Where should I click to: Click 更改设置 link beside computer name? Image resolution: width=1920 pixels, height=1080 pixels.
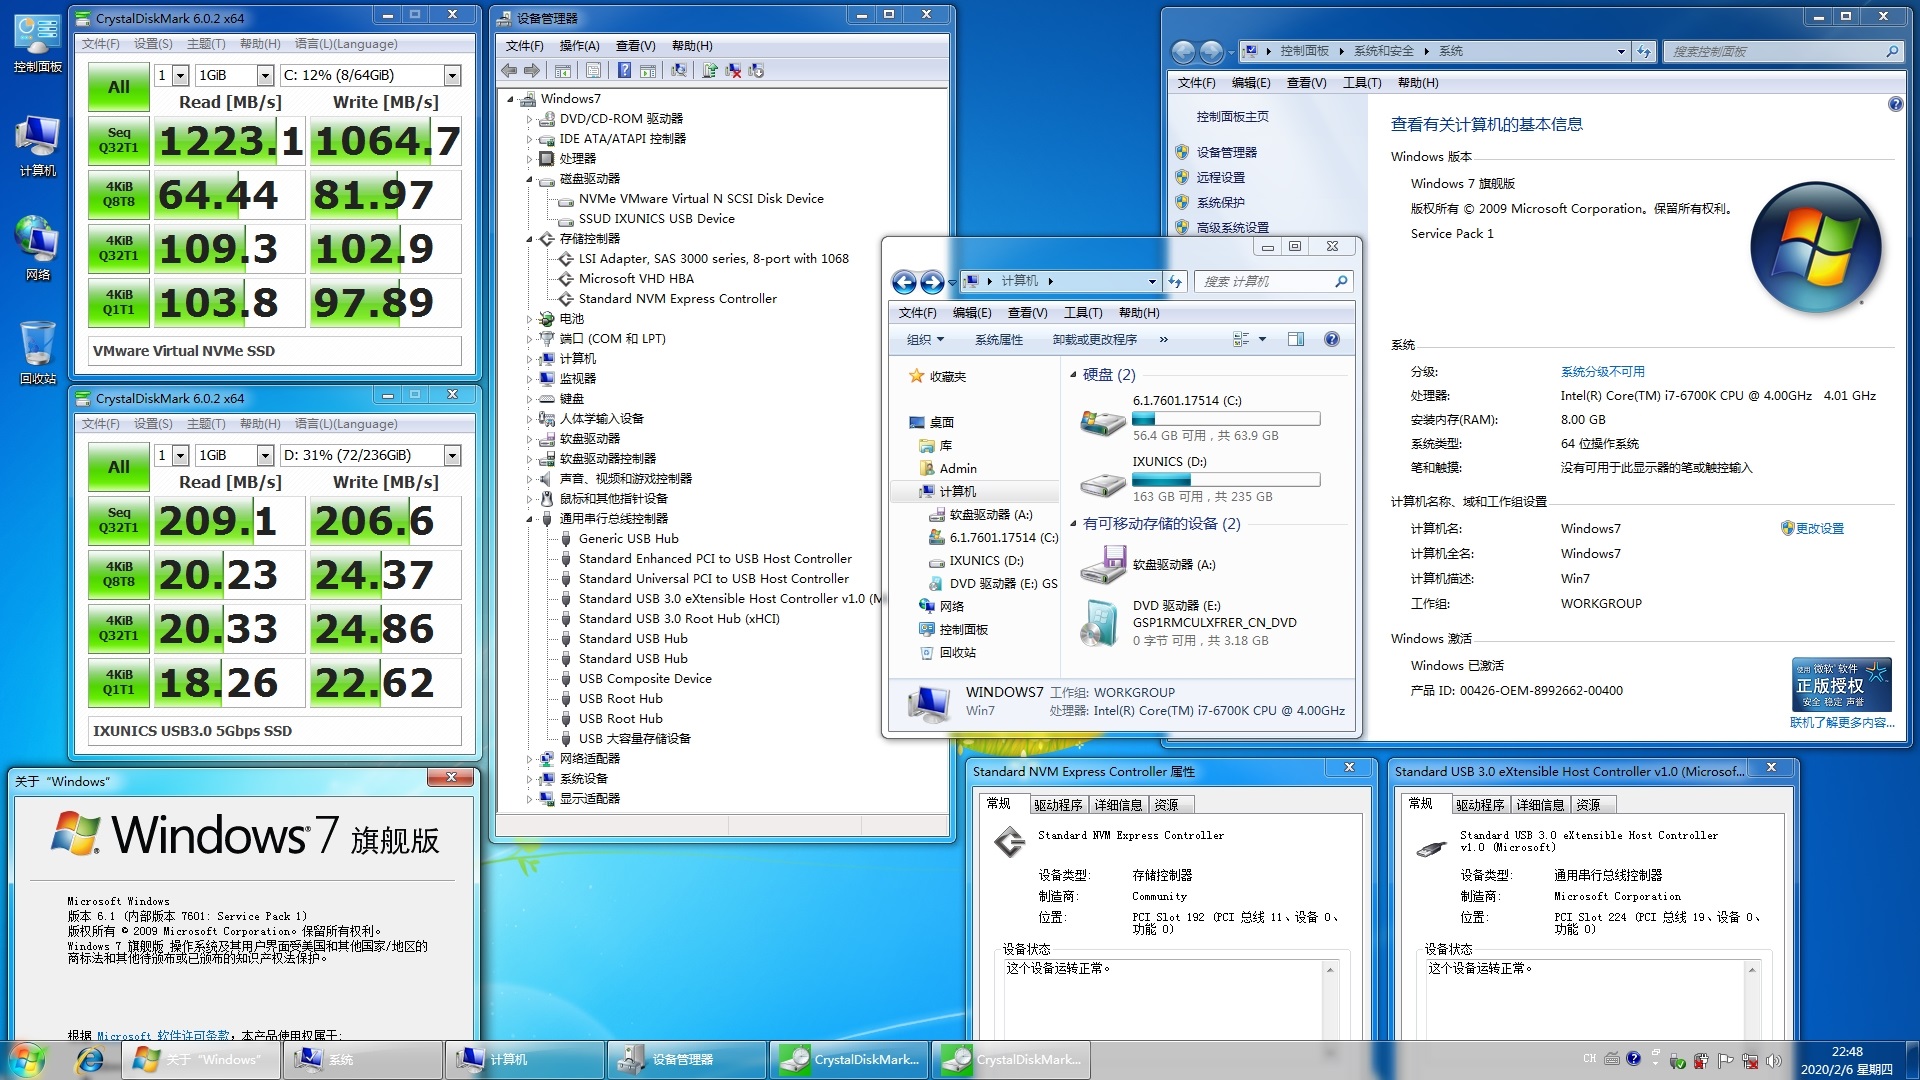[1819, 528]
